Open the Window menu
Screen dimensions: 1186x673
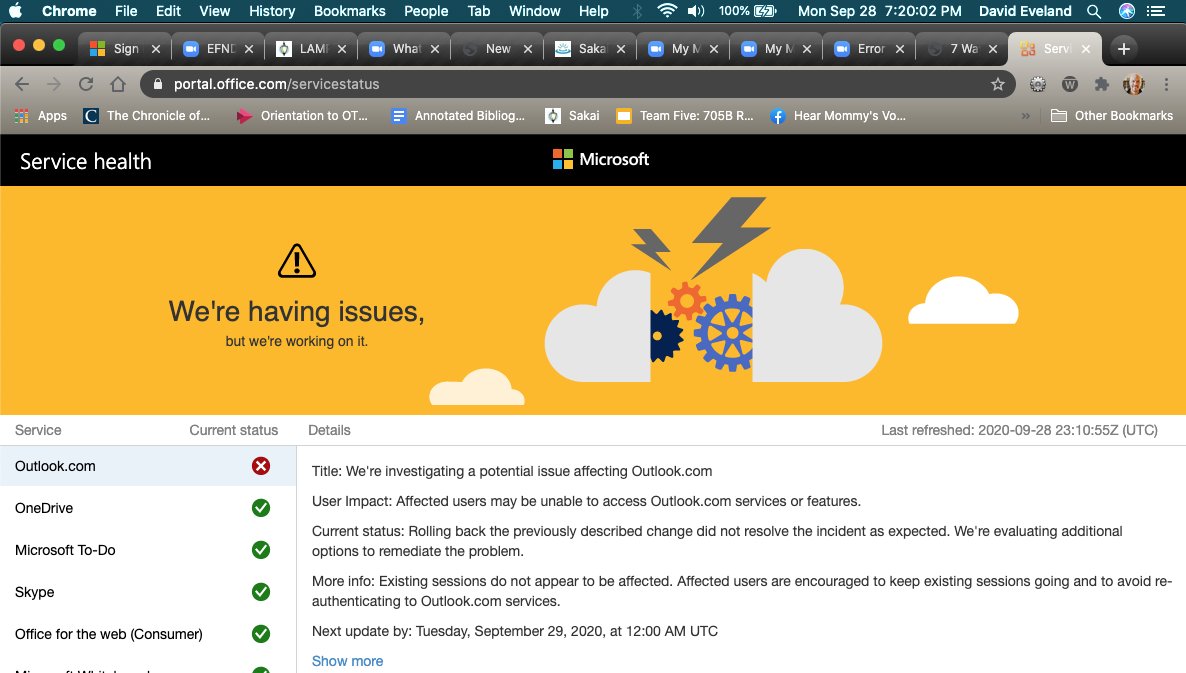click(x=535, y=11)
